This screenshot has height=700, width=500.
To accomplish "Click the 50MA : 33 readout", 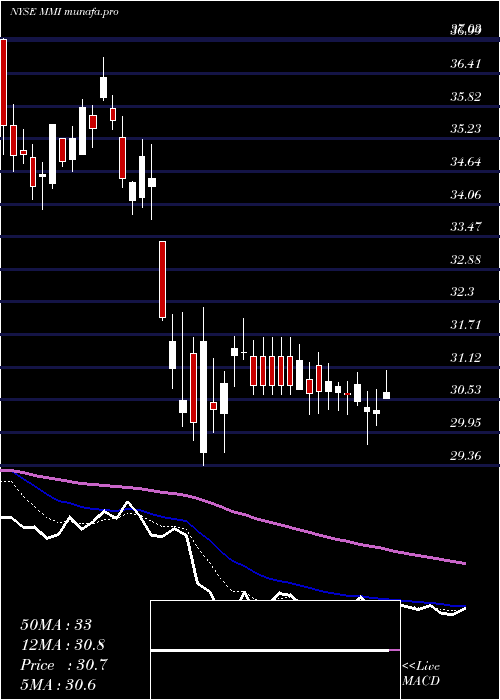I will pos(56,625).
